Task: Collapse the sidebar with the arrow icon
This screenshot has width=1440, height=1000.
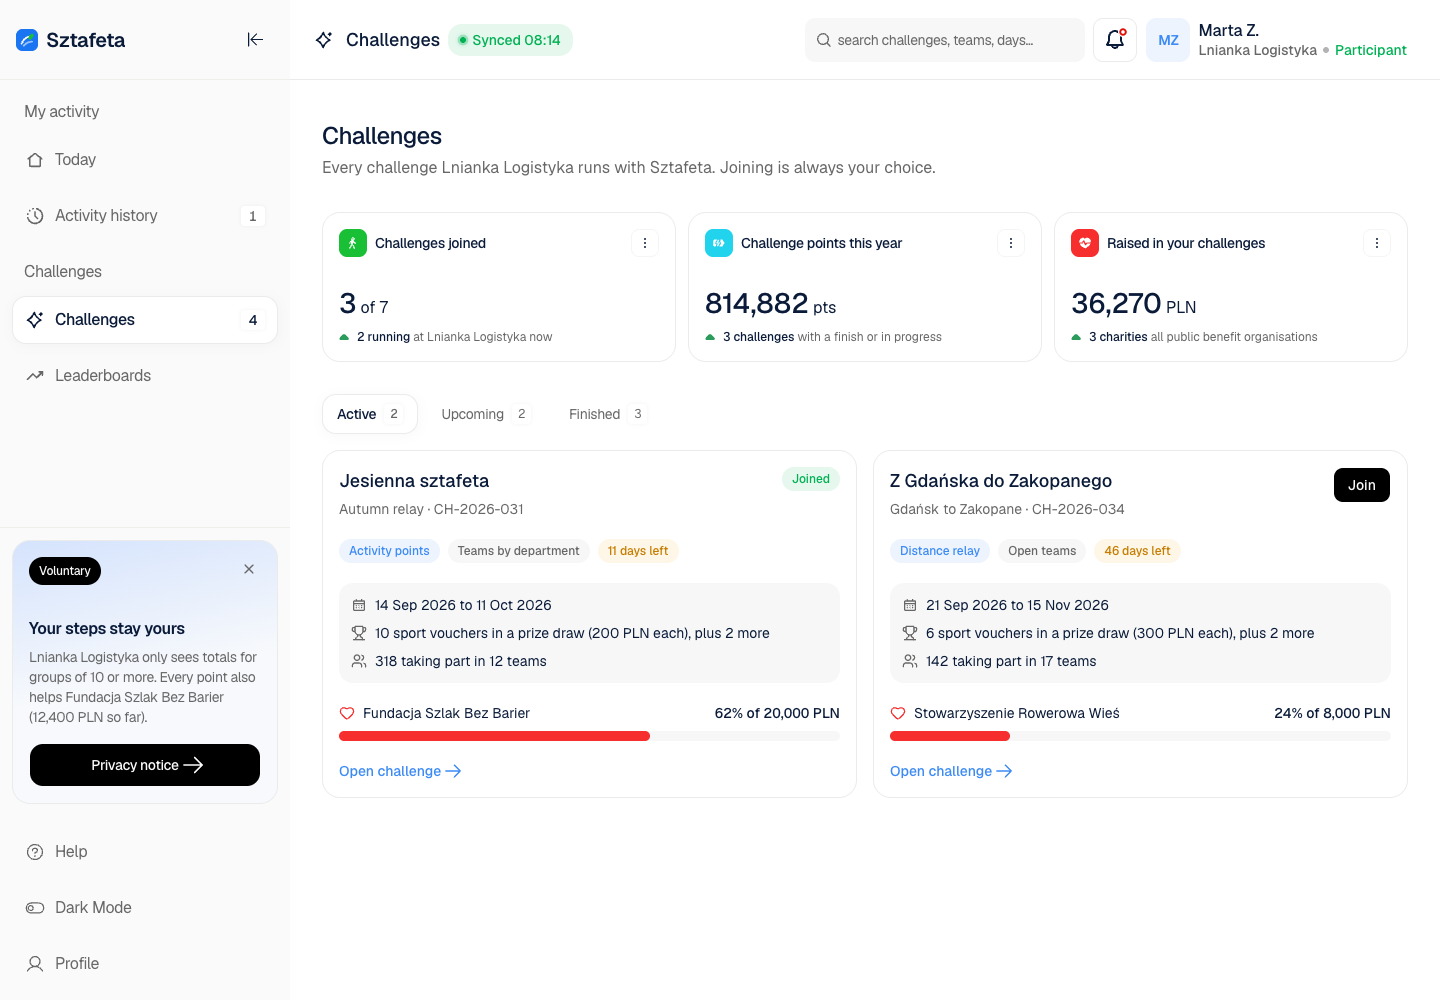Action: tap(255, 40)
